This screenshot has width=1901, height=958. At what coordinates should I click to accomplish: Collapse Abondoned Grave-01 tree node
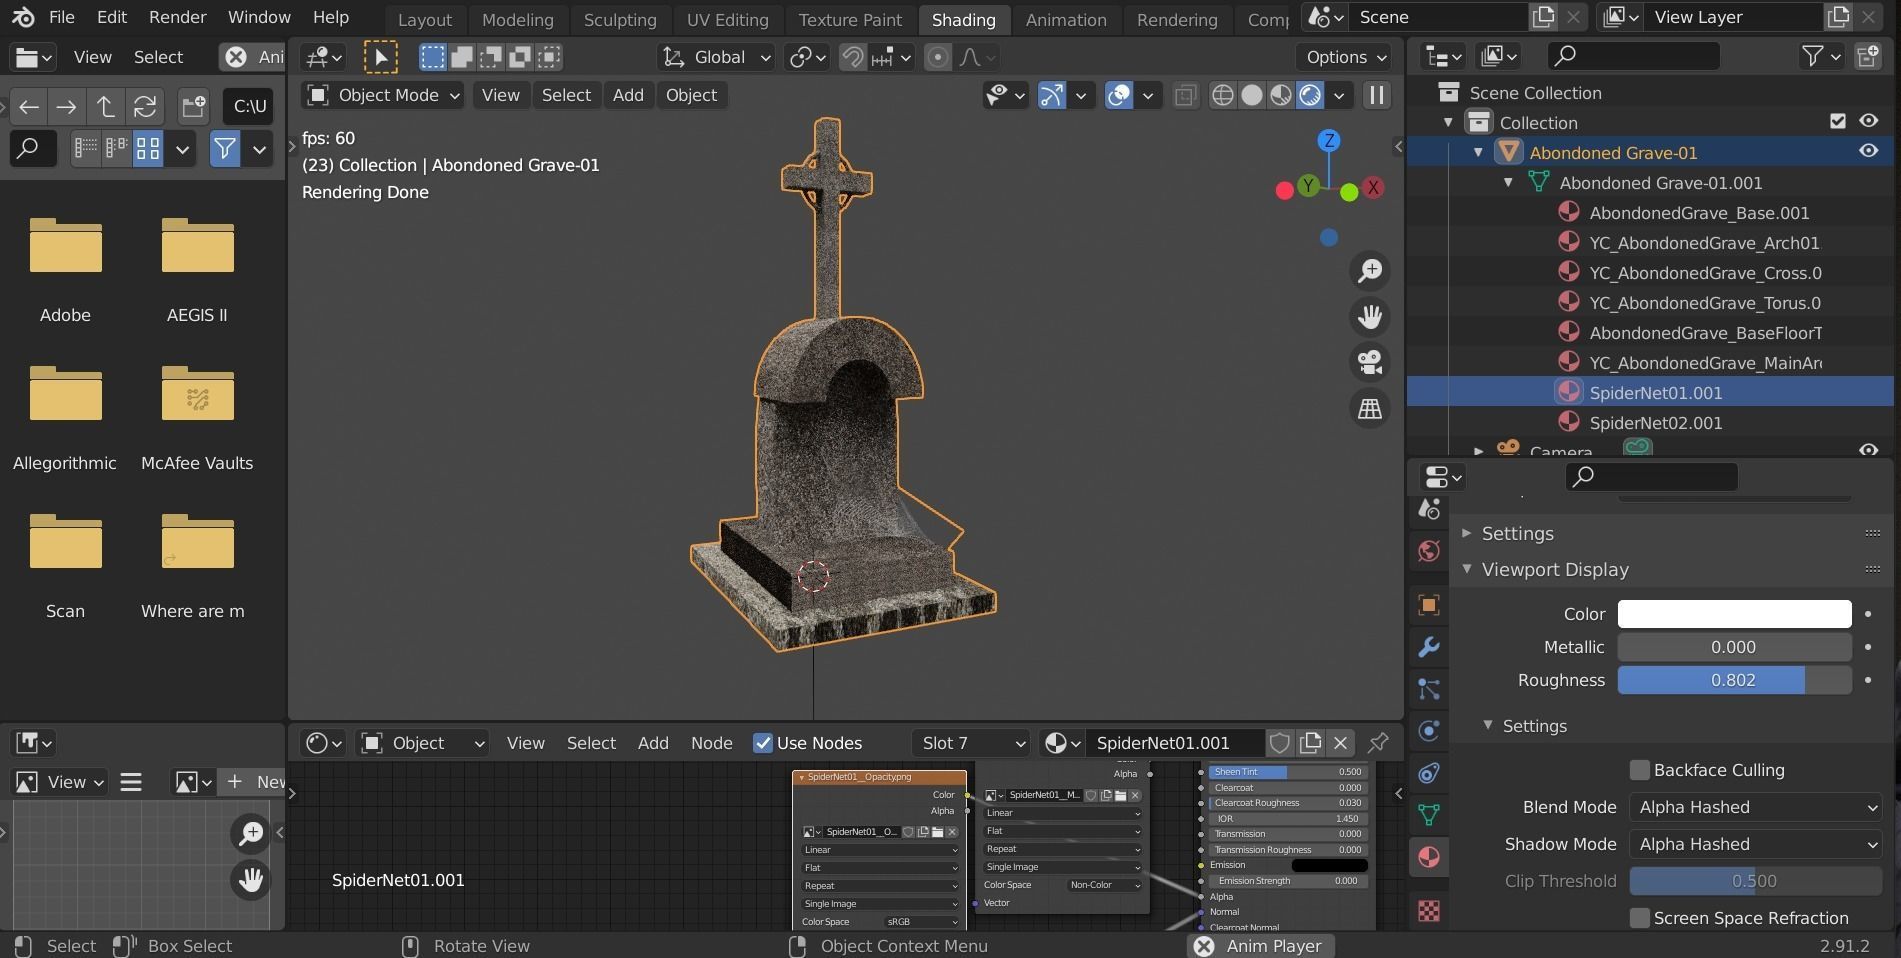pos(1478,152)
